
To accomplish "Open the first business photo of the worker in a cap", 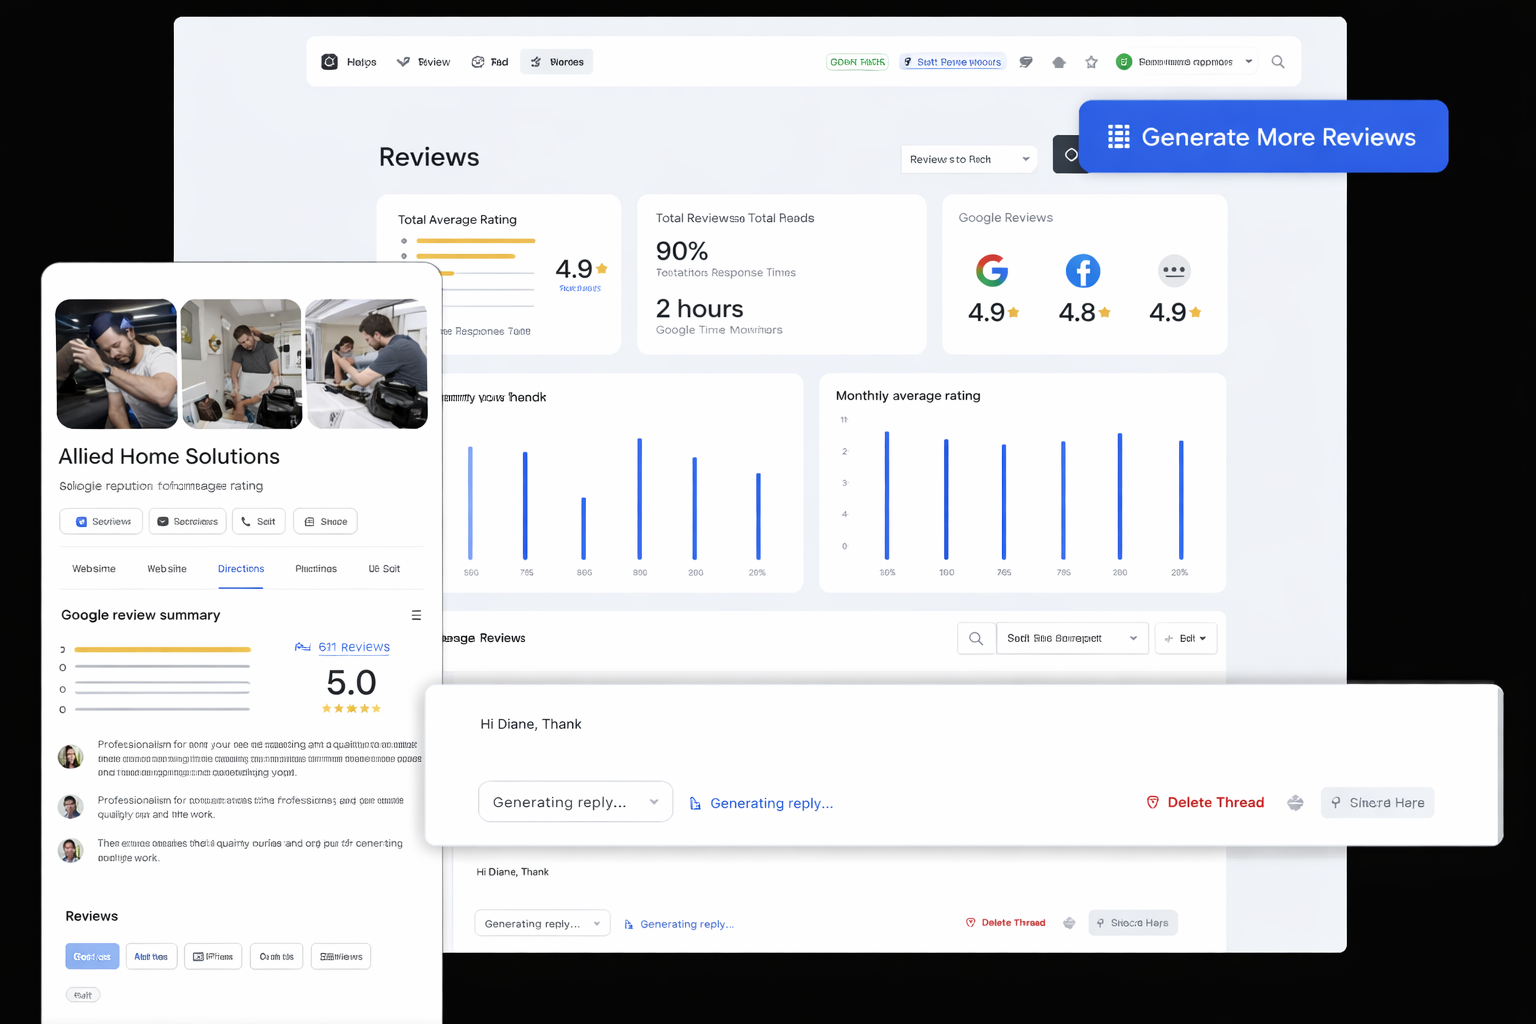I will [x=117, y=364].
